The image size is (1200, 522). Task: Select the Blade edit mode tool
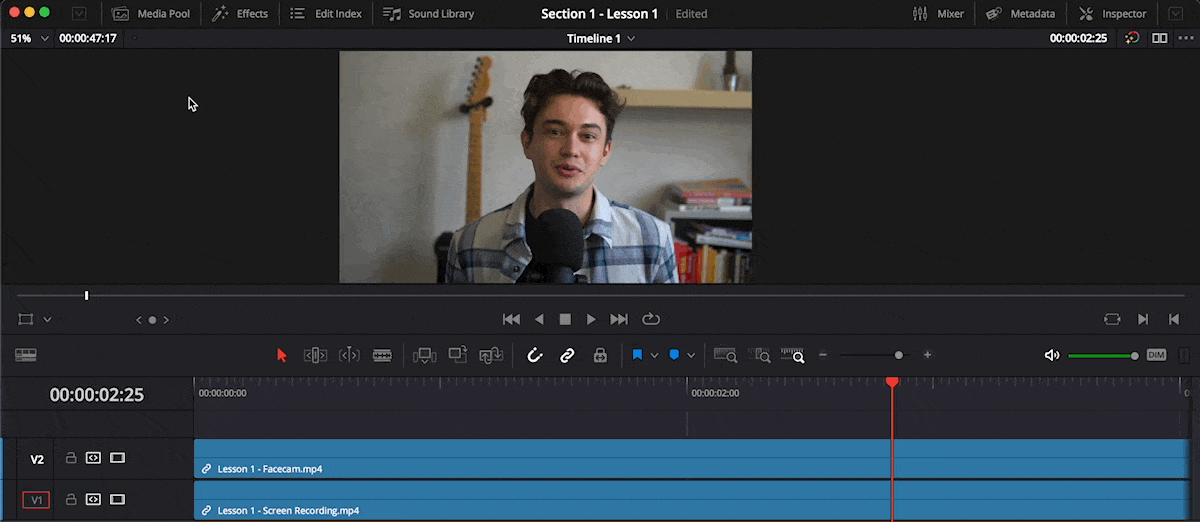pyautogui.click(x=381, y=355)
